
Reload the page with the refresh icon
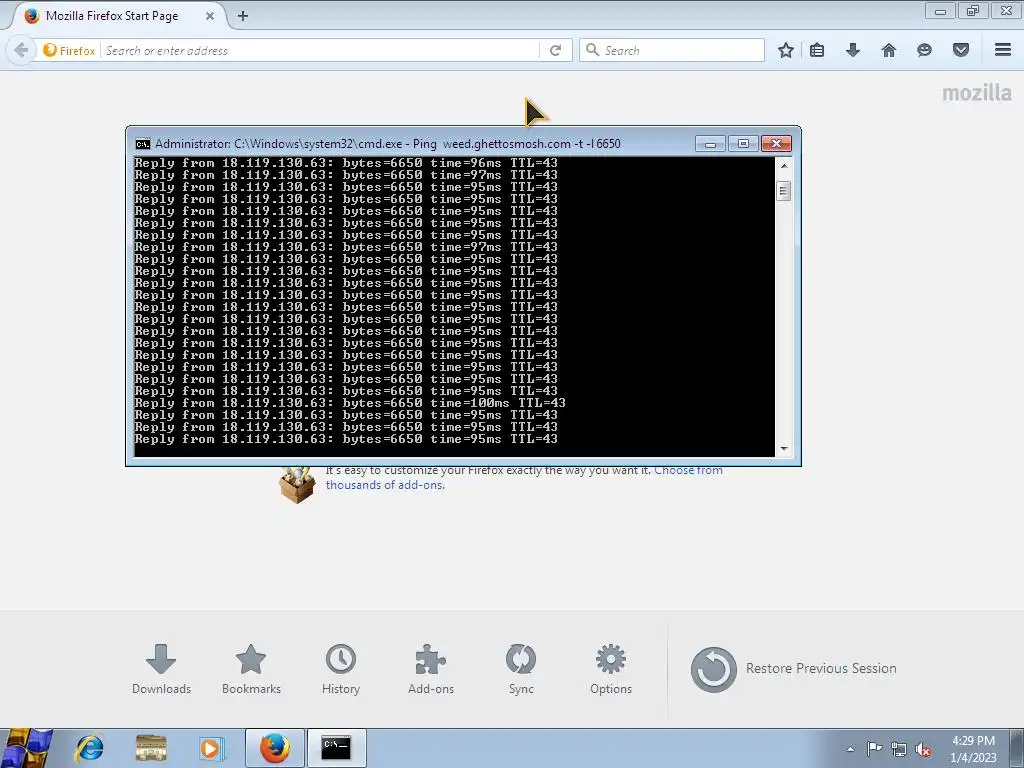[x=555, y=50]
